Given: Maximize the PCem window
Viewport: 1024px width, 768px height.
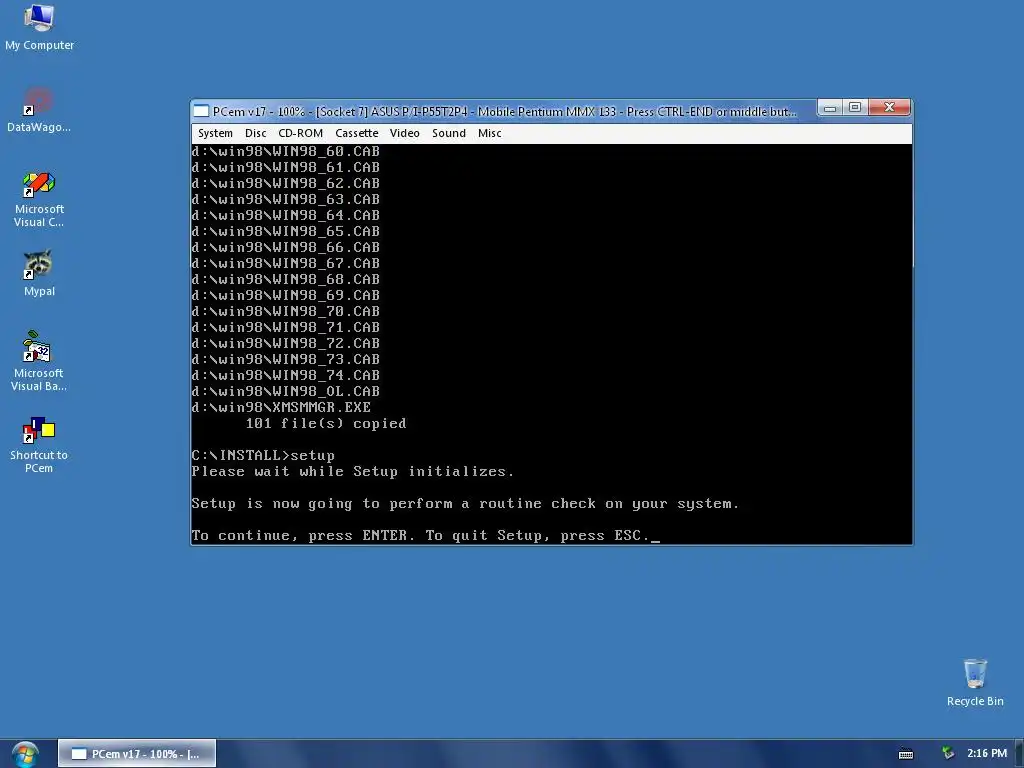Looking at the screenshot, I should [855, 108].
